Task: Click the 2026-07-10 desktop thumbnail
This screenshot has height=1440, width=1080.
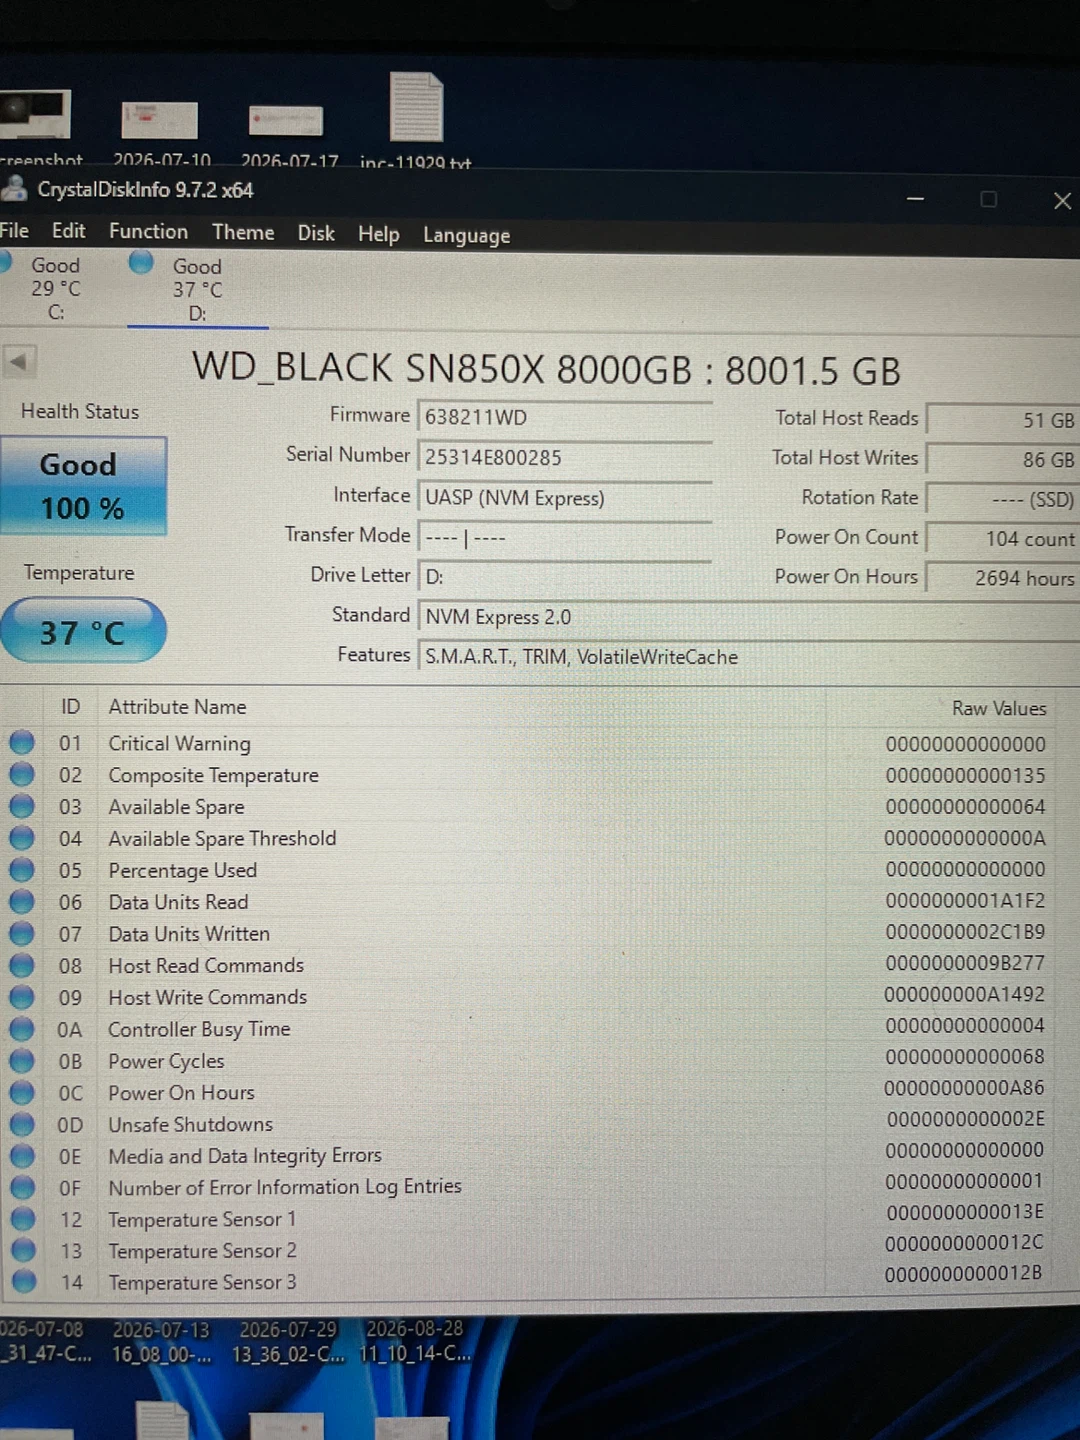Action: click(160, 120)
